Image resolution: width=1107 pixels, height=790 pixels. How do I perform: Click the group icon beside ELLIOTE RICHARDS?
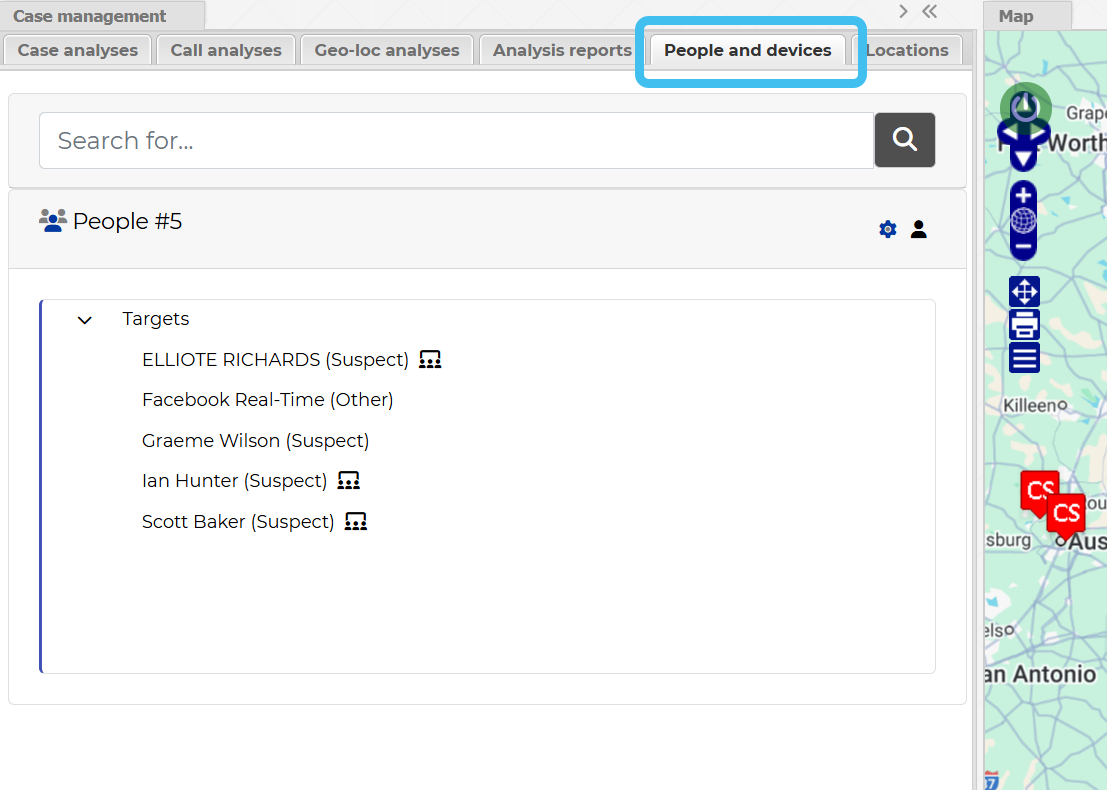[x=430, y=359]
